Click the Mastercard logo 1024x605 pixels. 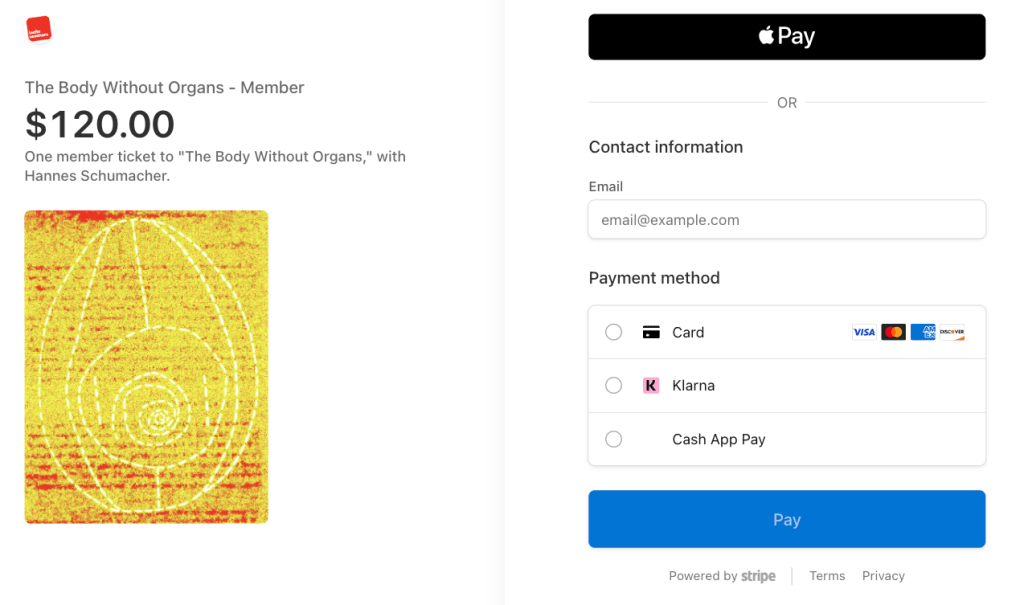[893, 332]
